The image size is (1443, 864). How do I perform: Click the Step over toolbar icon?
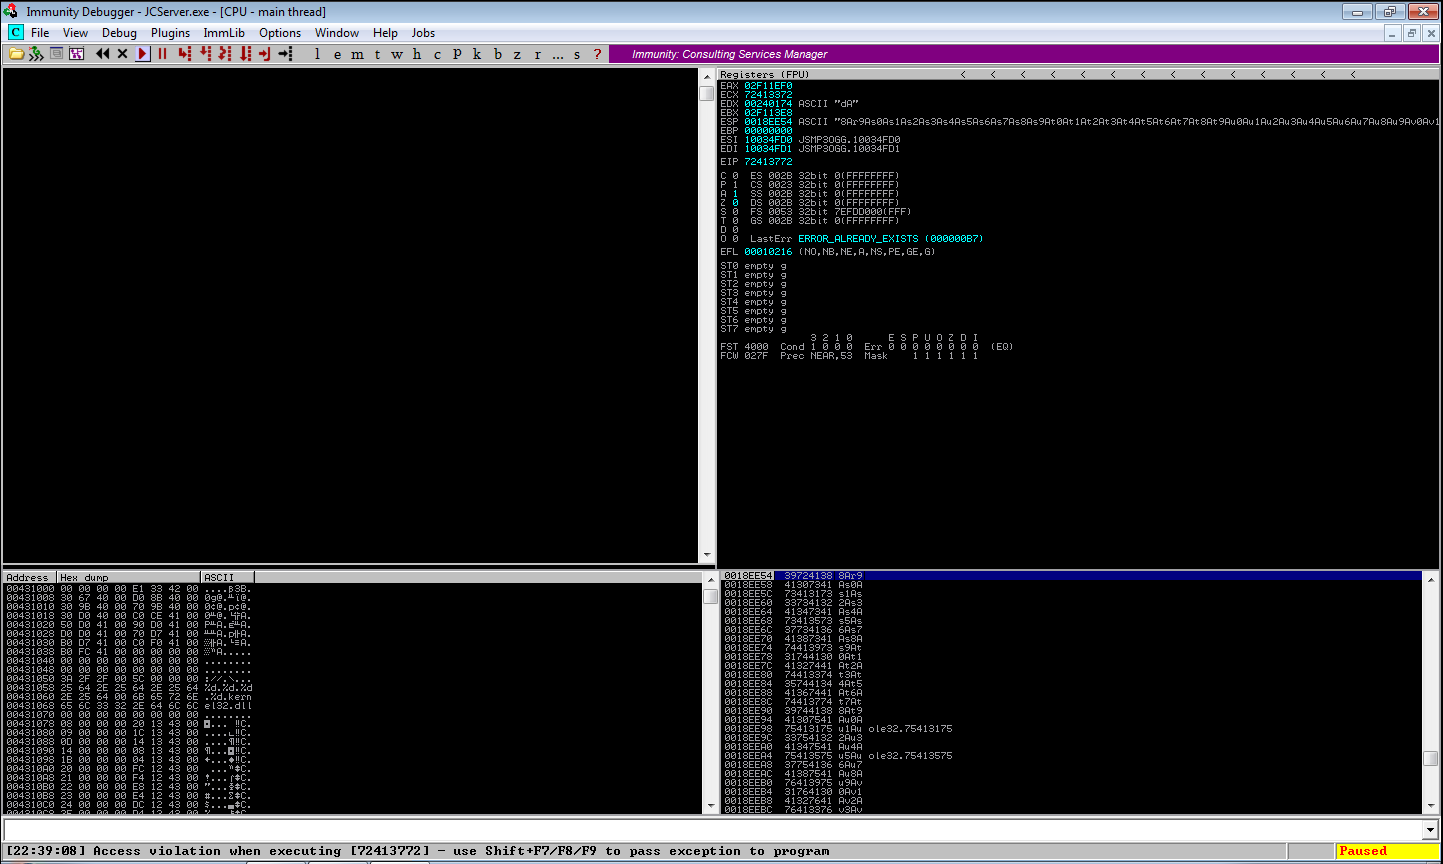tap(205, 54)
